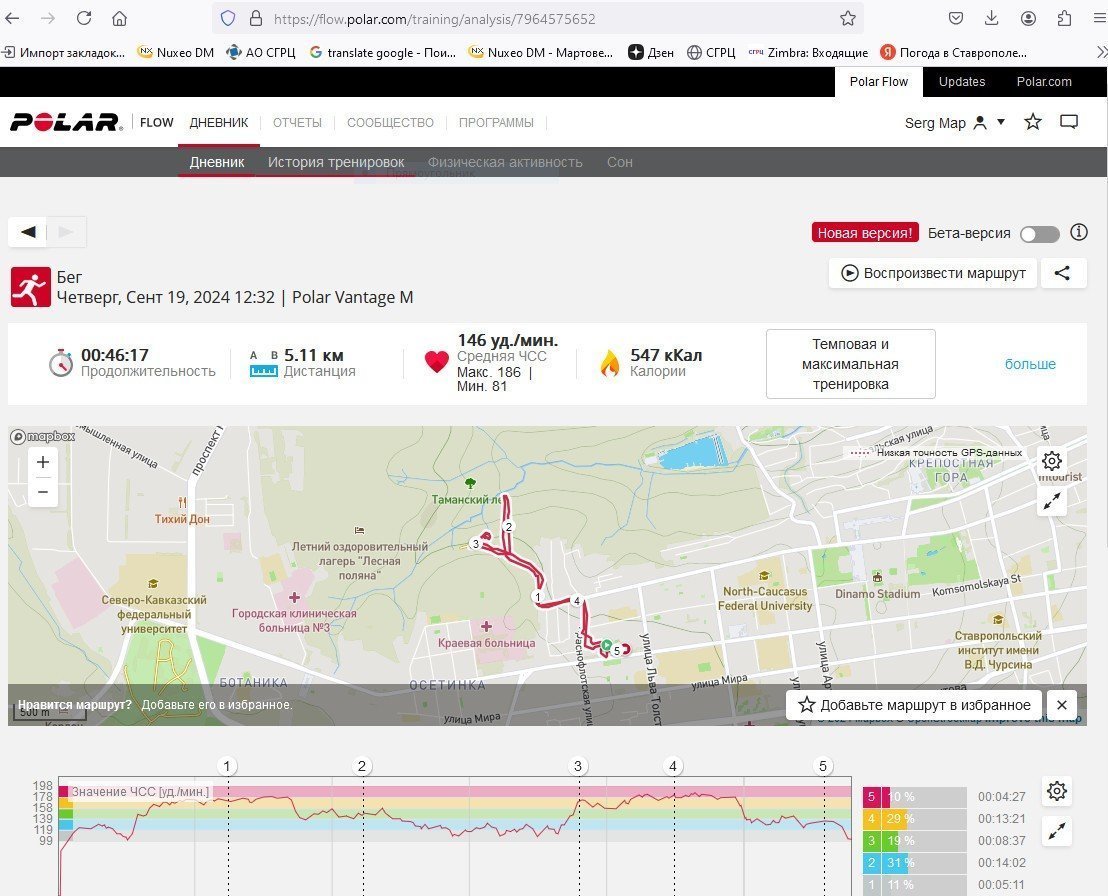Click heart rate zone 2 bar

coord(914,863)
